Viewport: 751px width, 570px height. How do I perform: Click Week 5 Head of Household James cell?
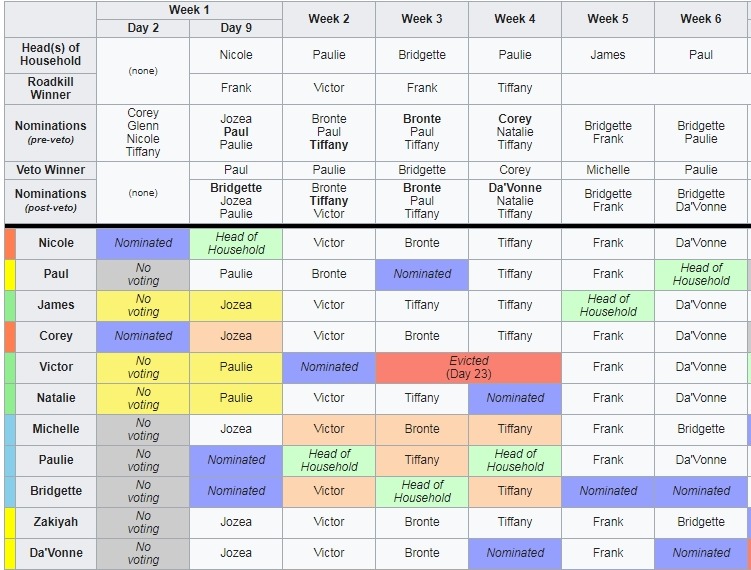click(x=608, y=55)
